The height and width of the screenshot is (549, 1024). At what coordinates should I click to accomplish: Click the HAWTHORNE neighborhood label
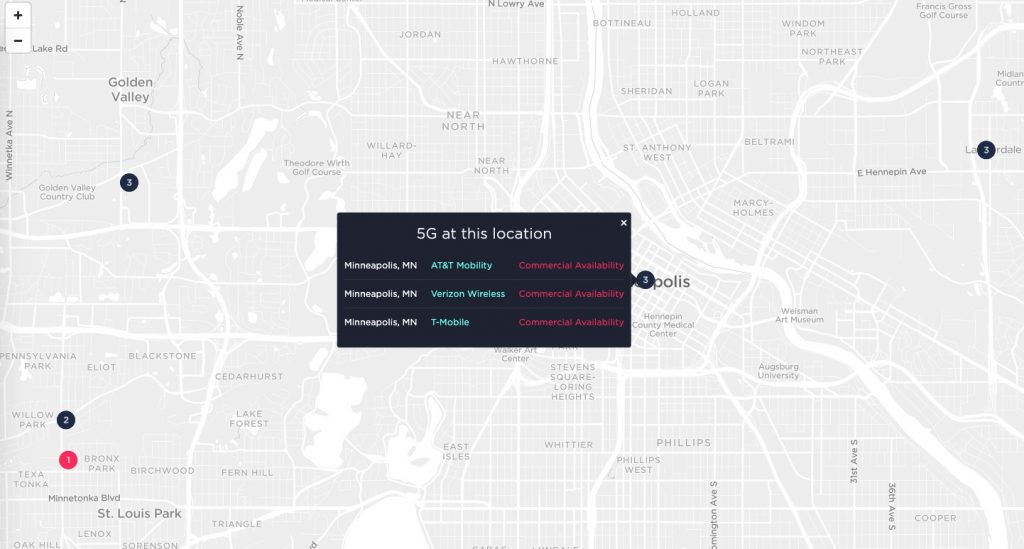pos(525,61)
